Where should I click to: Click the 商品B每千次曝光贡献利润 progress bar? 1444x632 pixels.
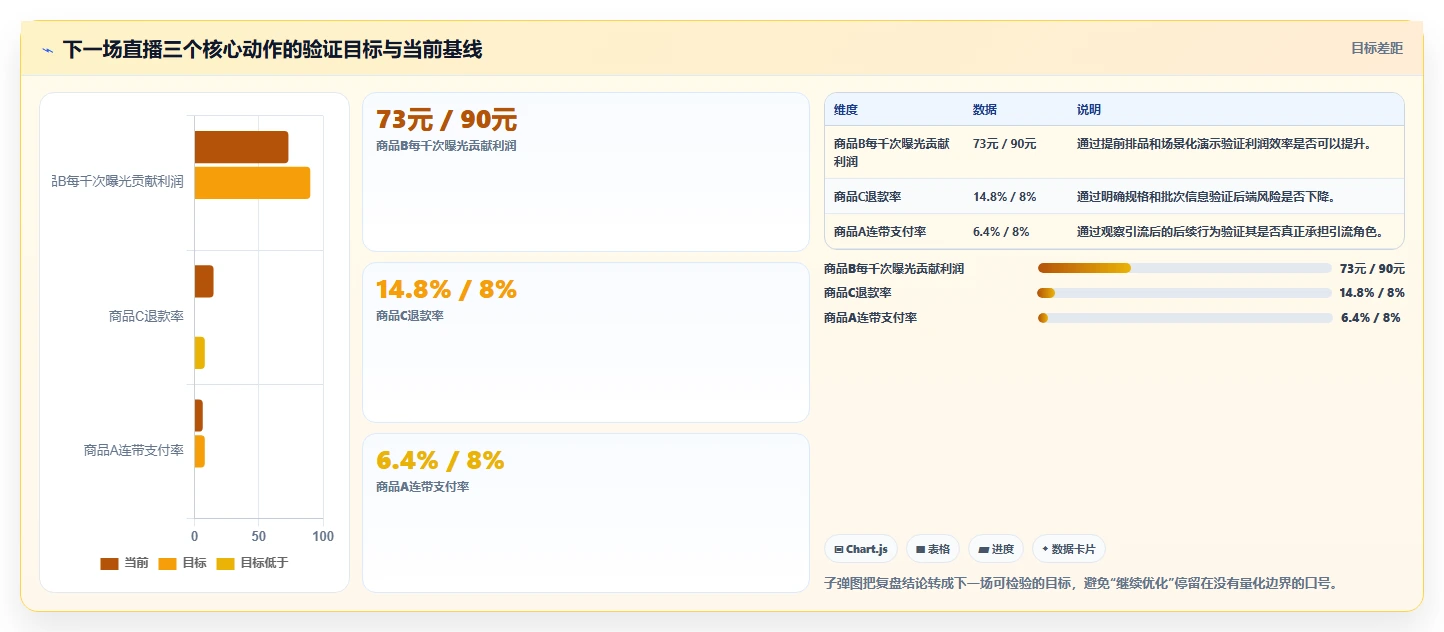1184,268
